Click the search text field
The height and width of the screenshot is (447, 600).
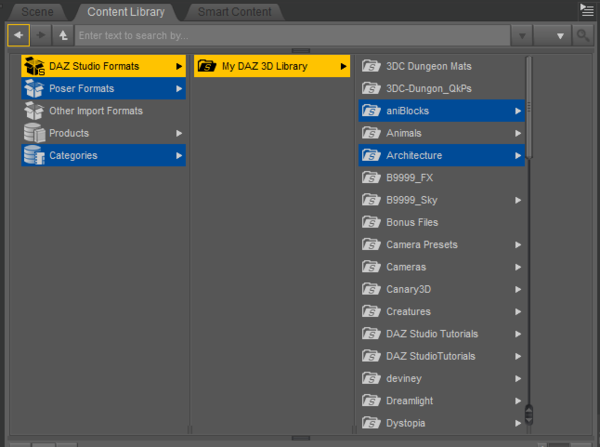tap(290, 35)
